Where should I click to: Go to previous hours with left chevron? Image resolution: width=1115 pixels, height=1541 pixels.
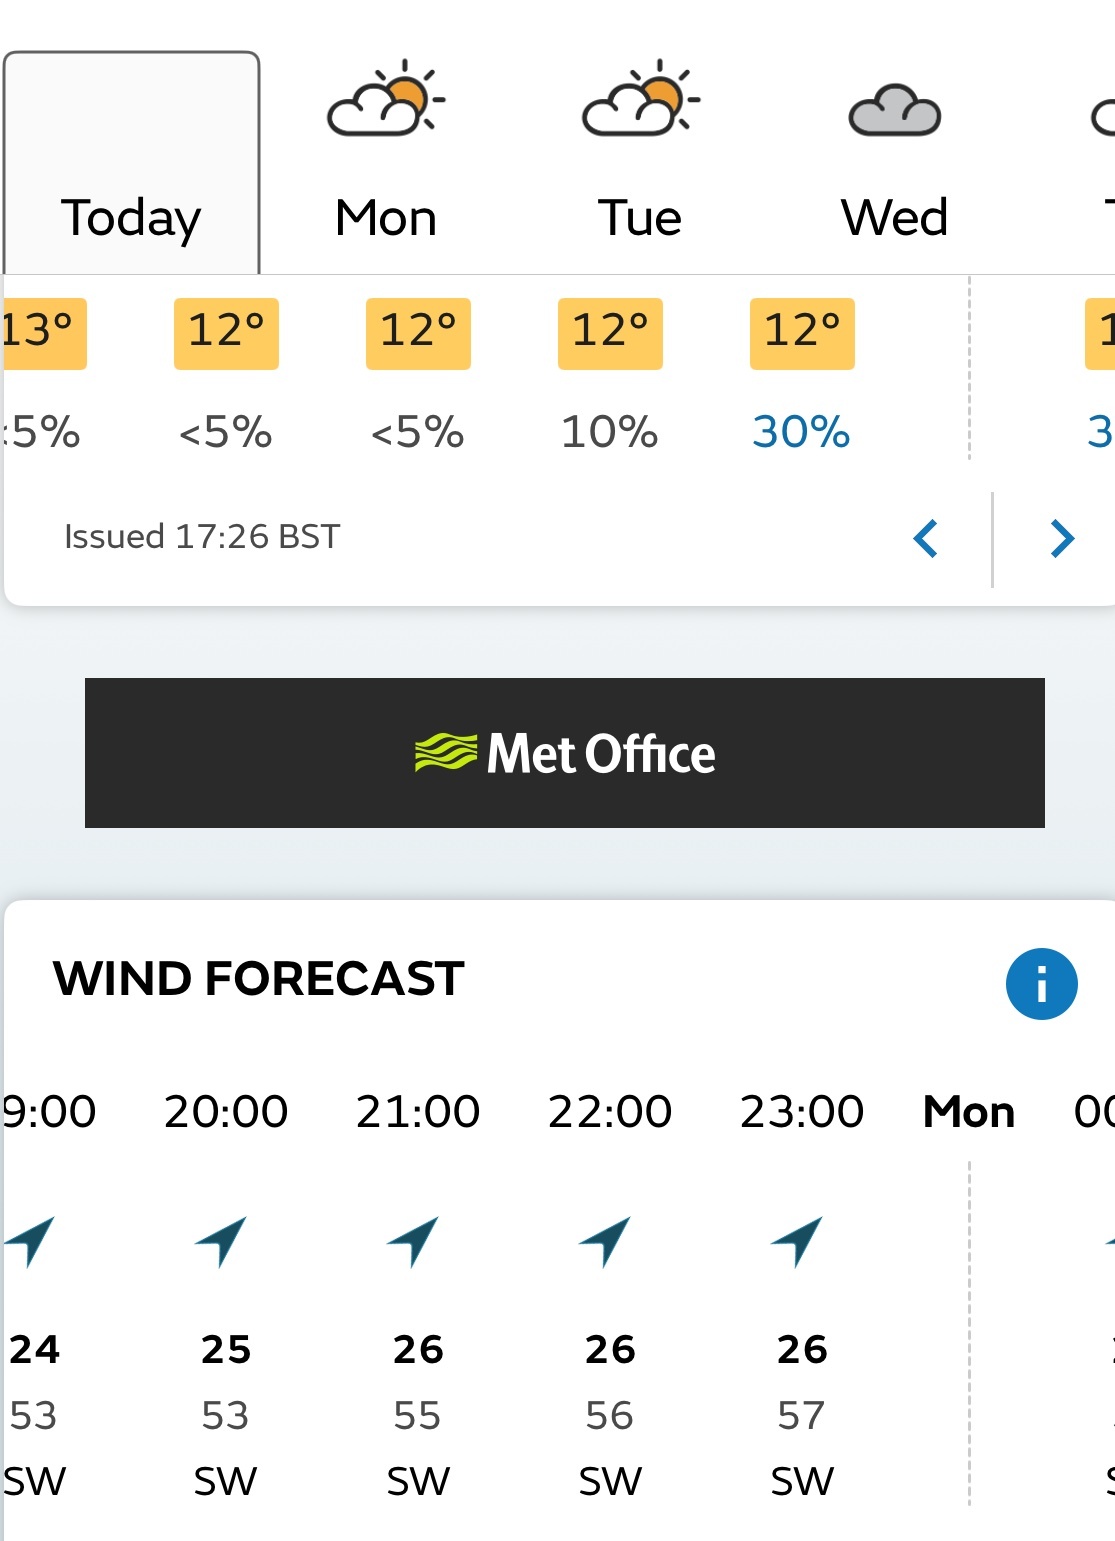926,539
